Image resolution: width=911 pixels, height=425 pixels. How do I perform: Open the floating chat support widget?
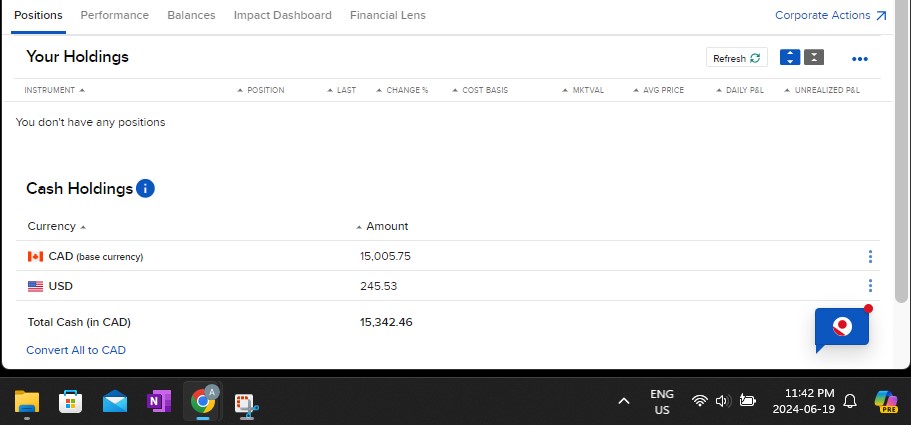pyautogui.click(x=842, y=327)
